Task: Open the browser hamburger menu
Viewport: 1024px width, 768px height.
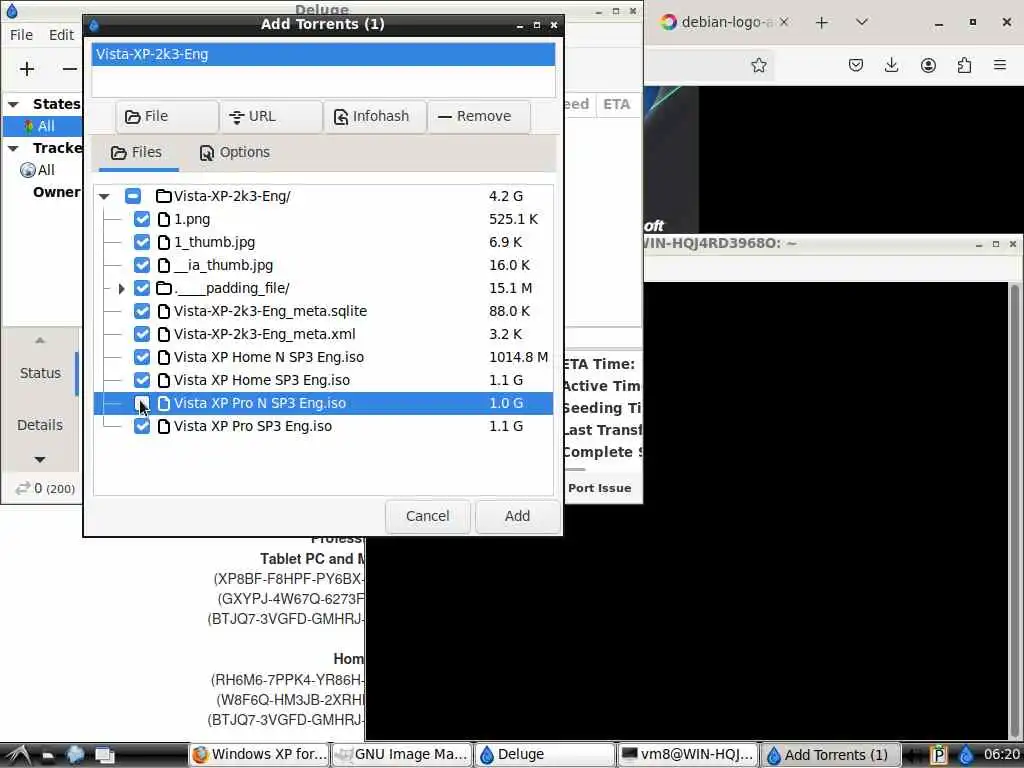Action: (x=1000, y=65)
